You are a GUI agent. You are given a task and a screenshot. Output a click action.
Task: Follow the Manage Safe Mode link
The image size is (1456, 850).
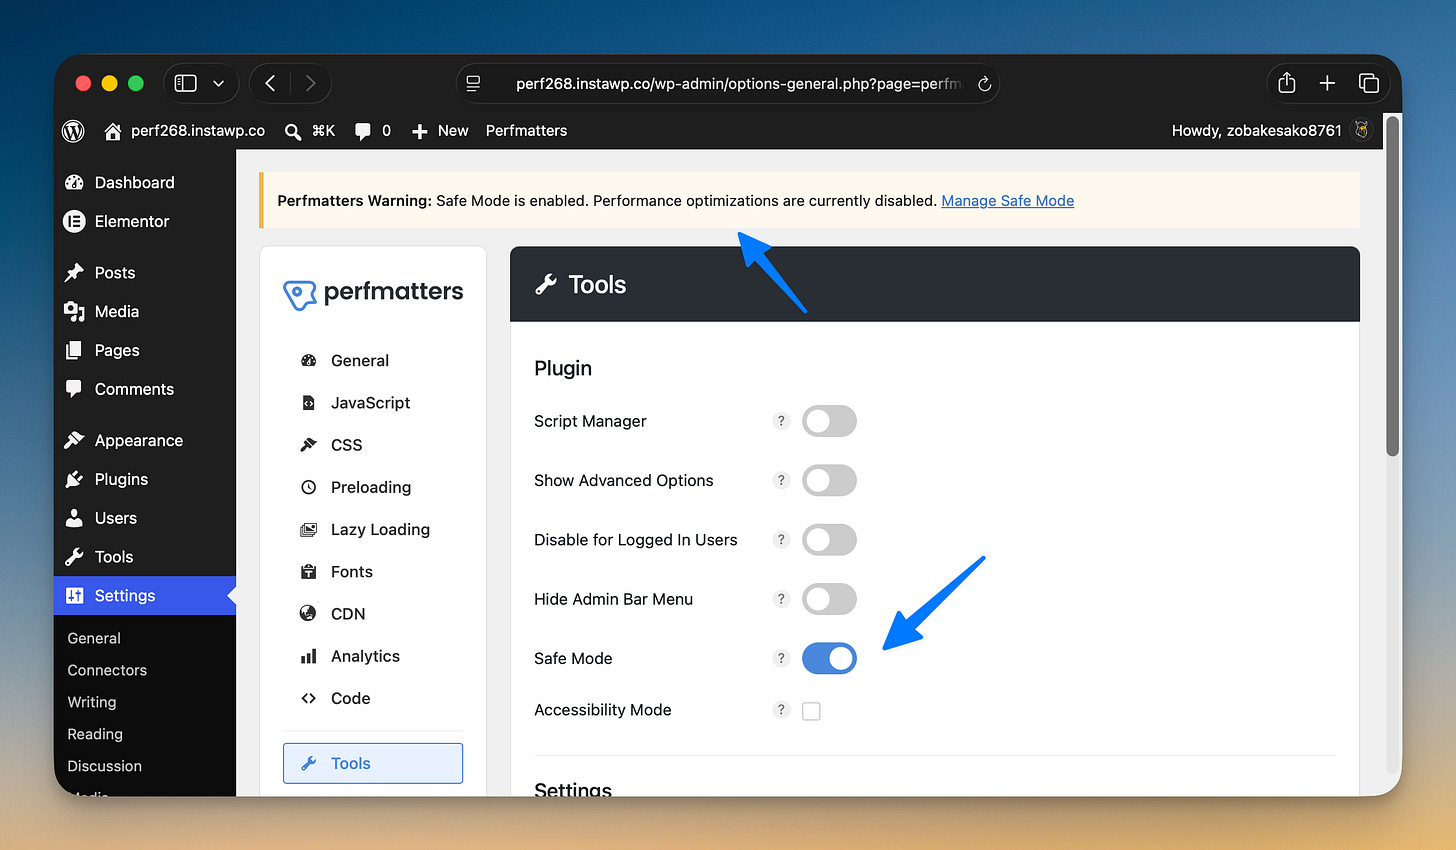pos(1008,201)
